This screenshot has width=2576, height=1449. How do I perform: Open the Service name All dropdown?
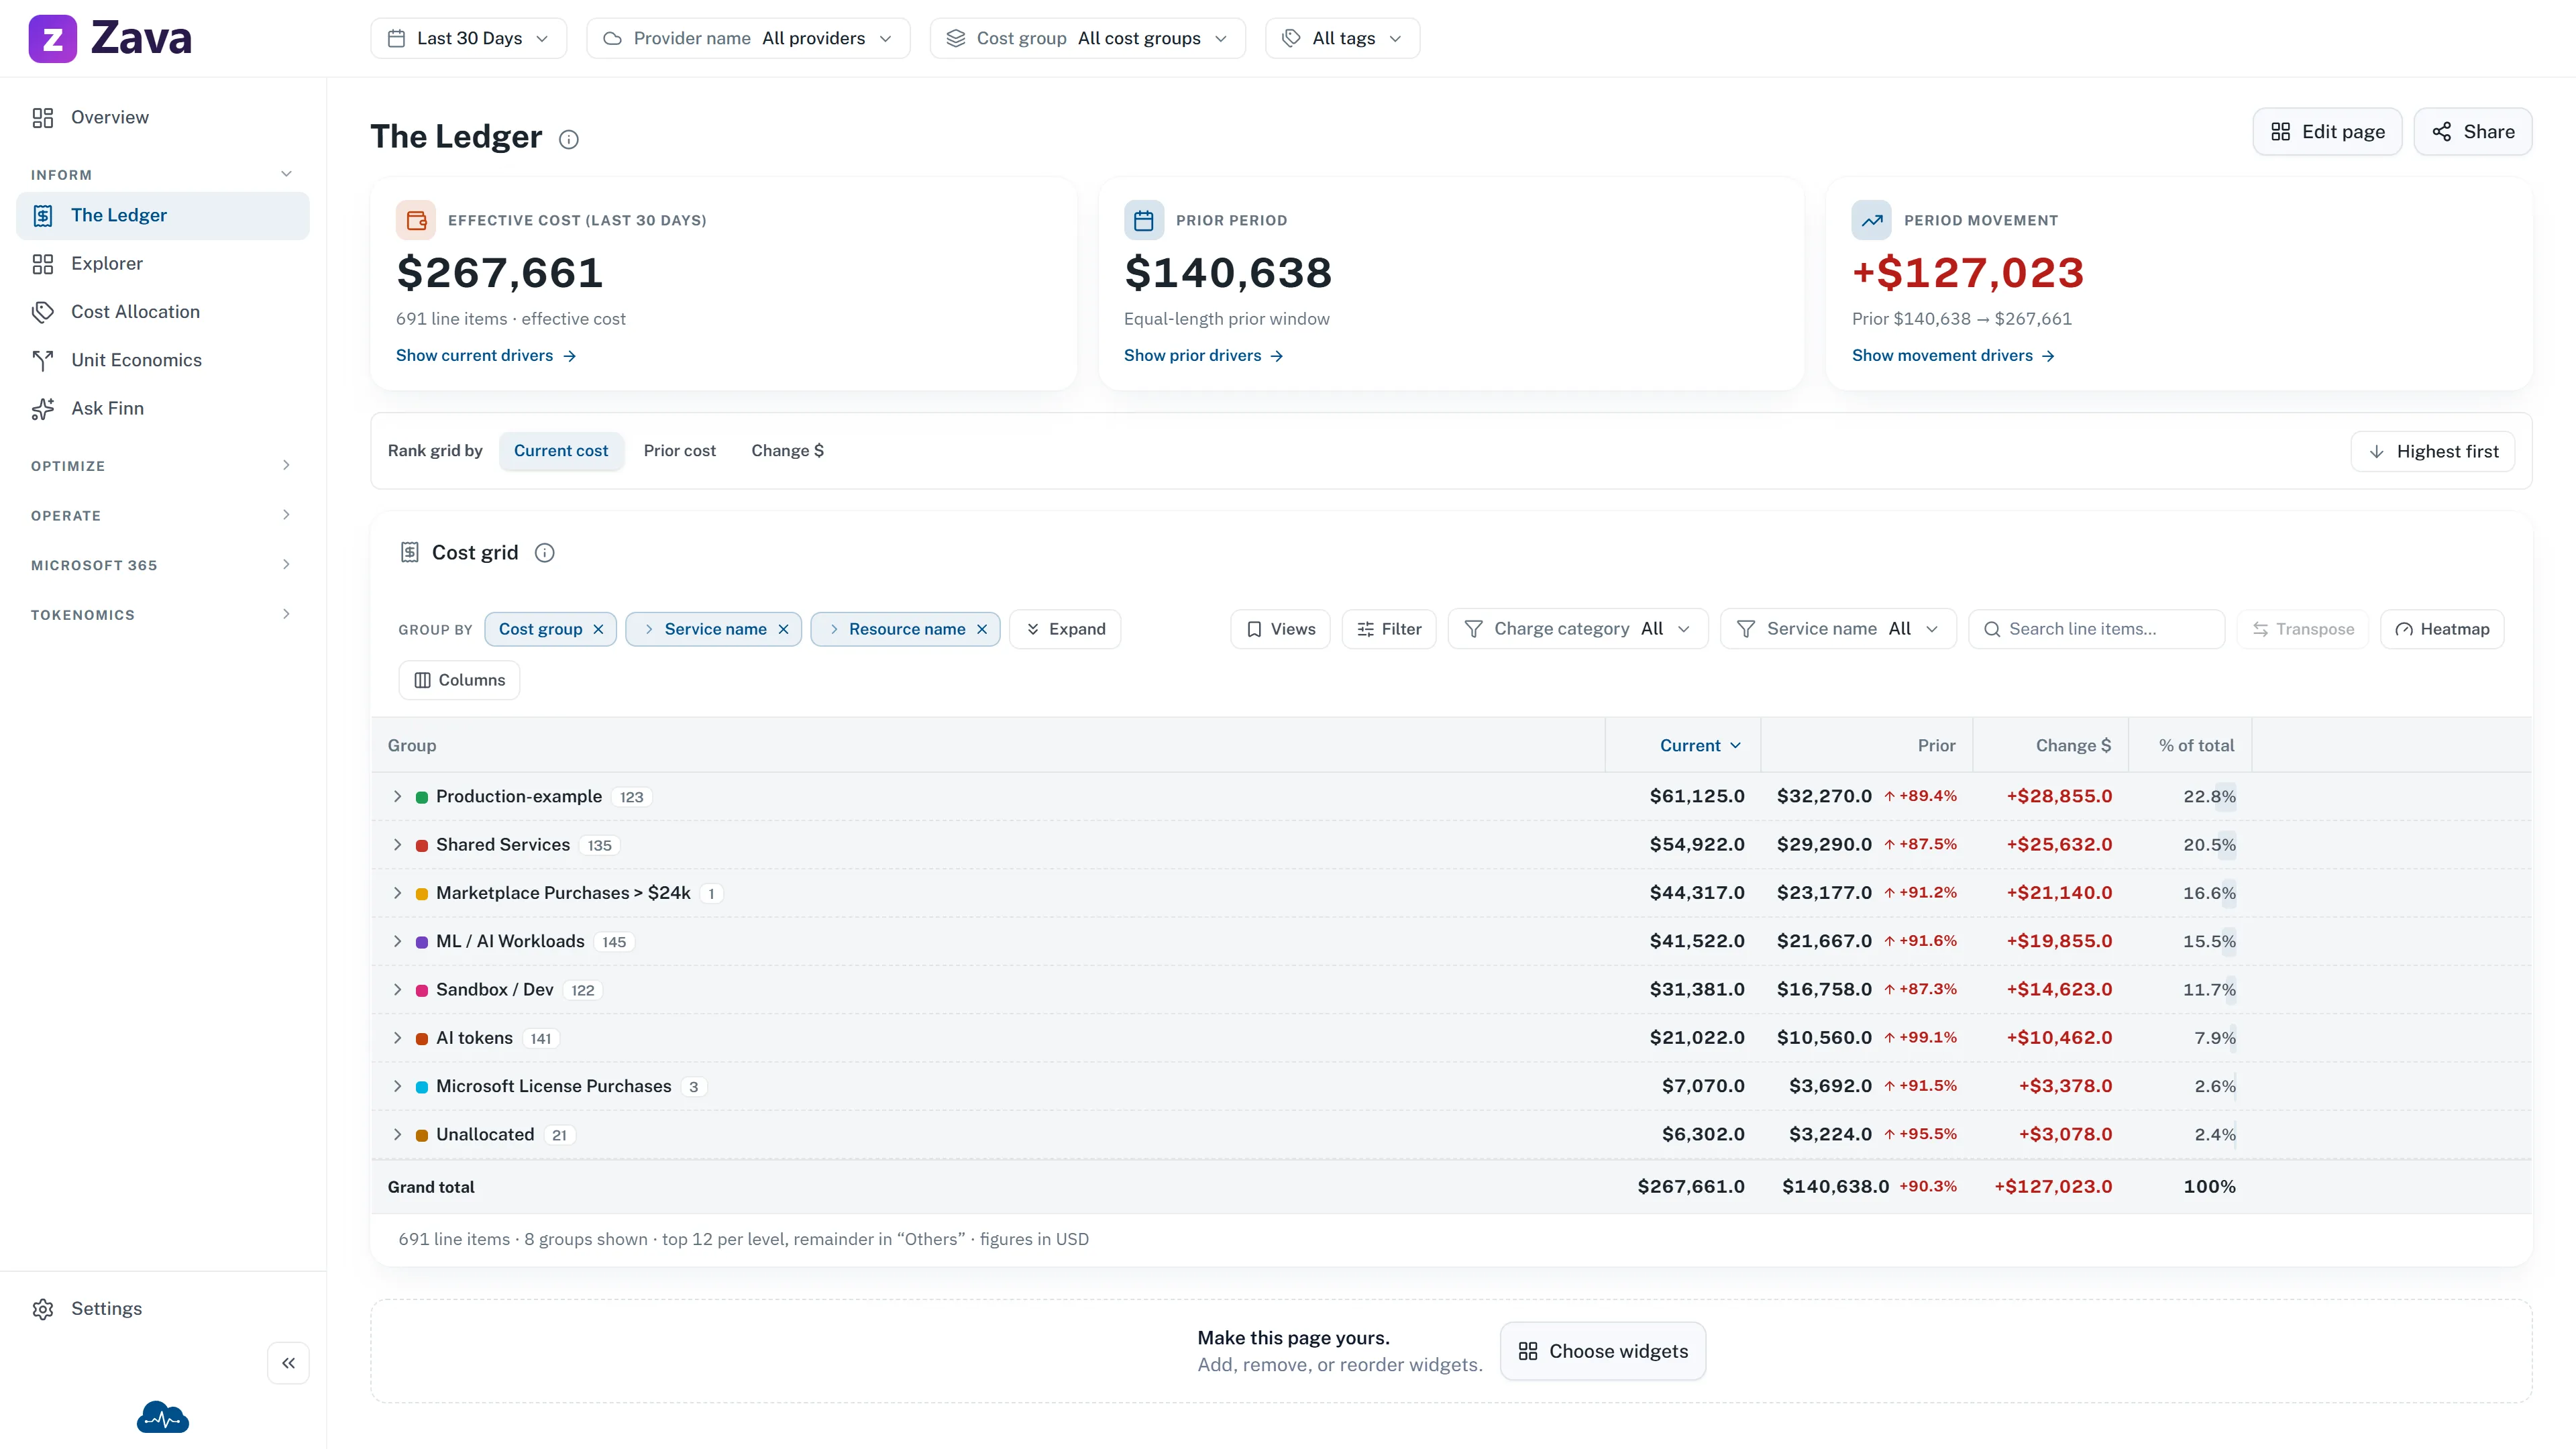coord(1838,629)
